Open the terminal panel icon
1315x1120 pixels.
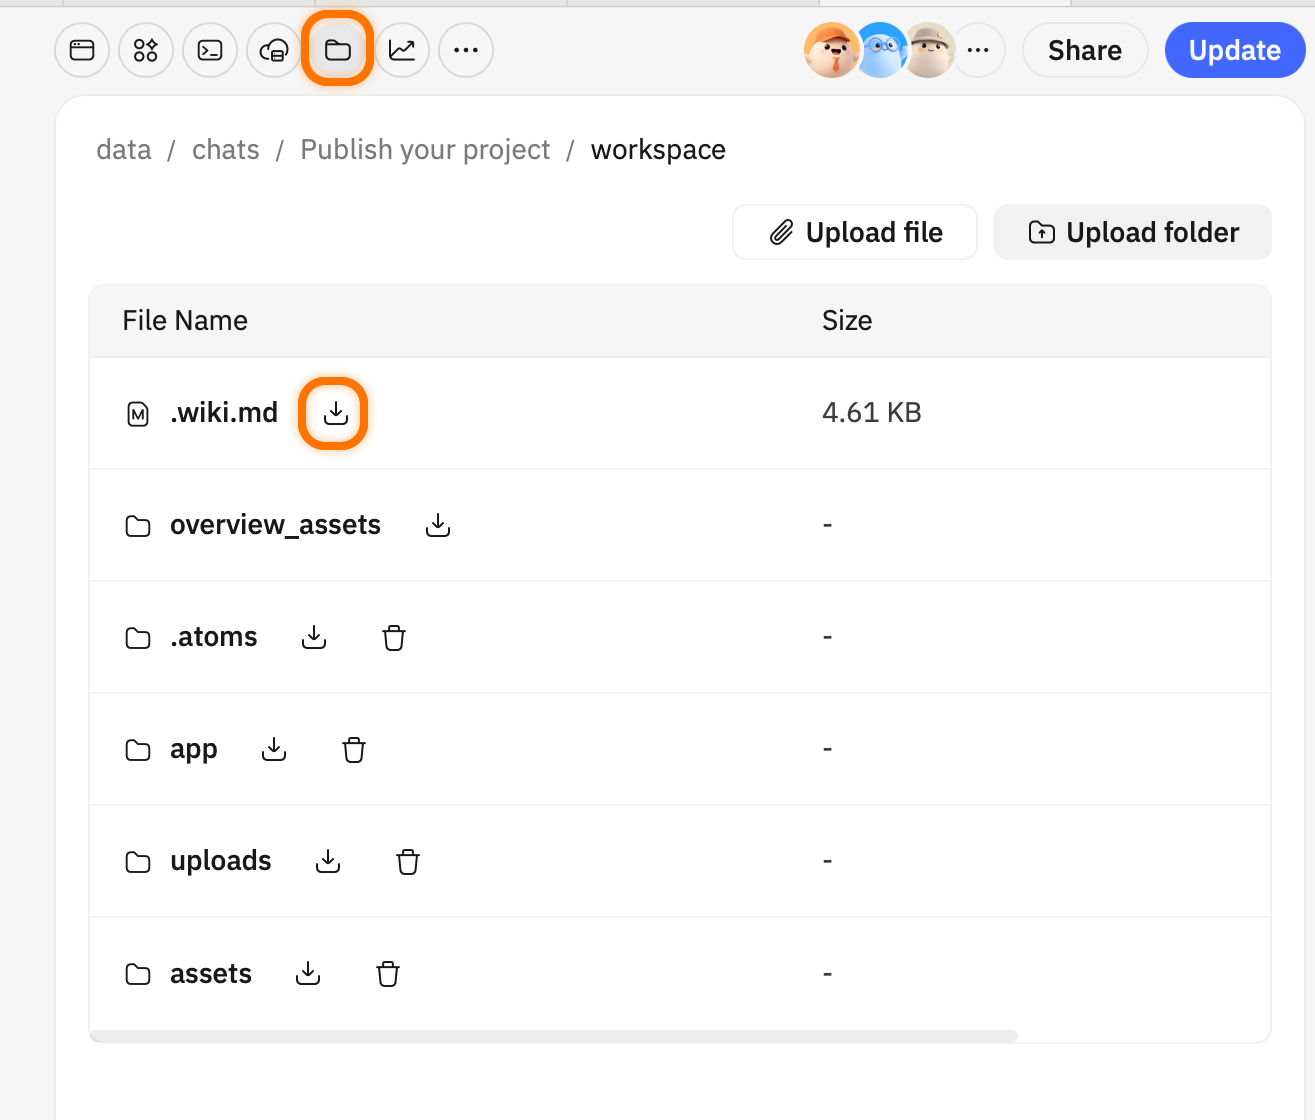210,50
